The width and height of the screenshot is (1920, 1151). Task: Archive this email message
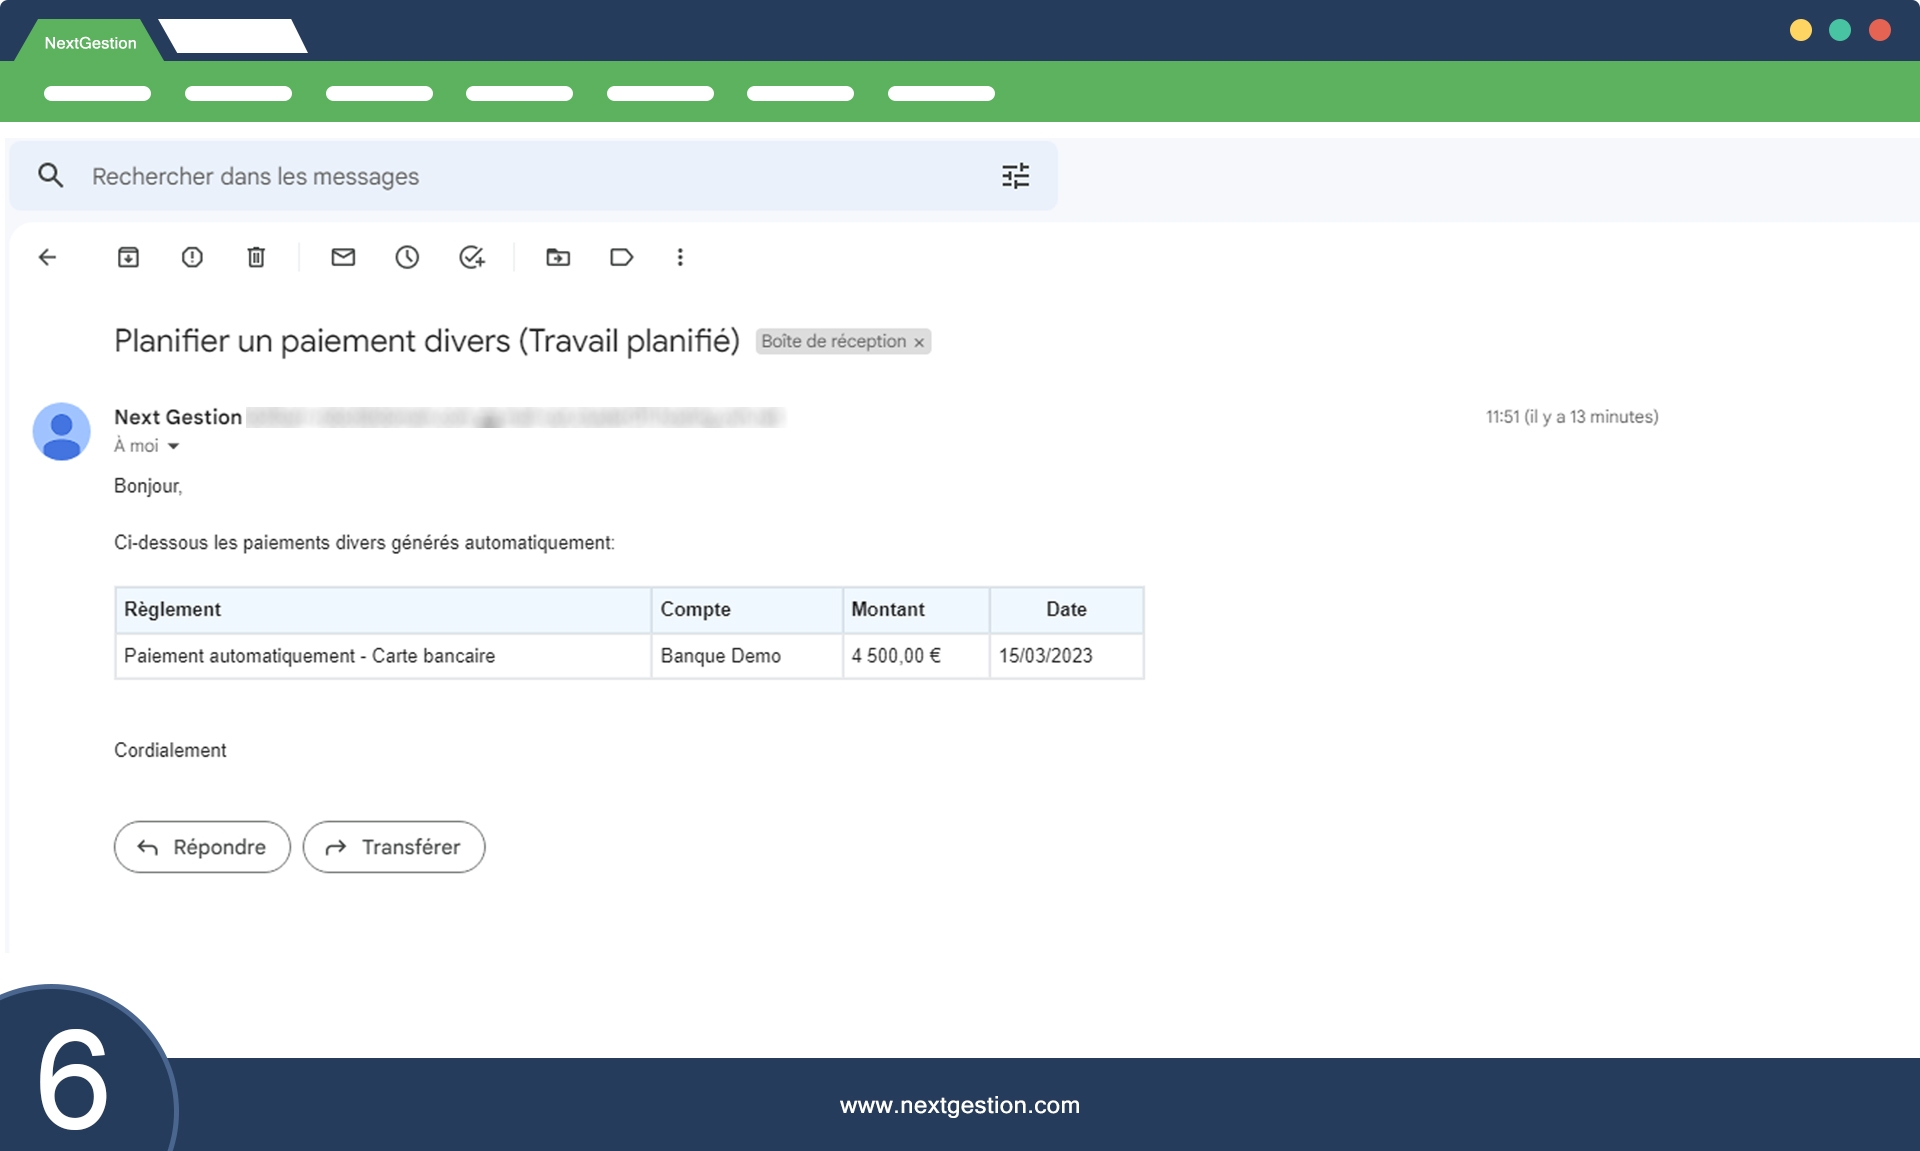click(x=128, y=258)
